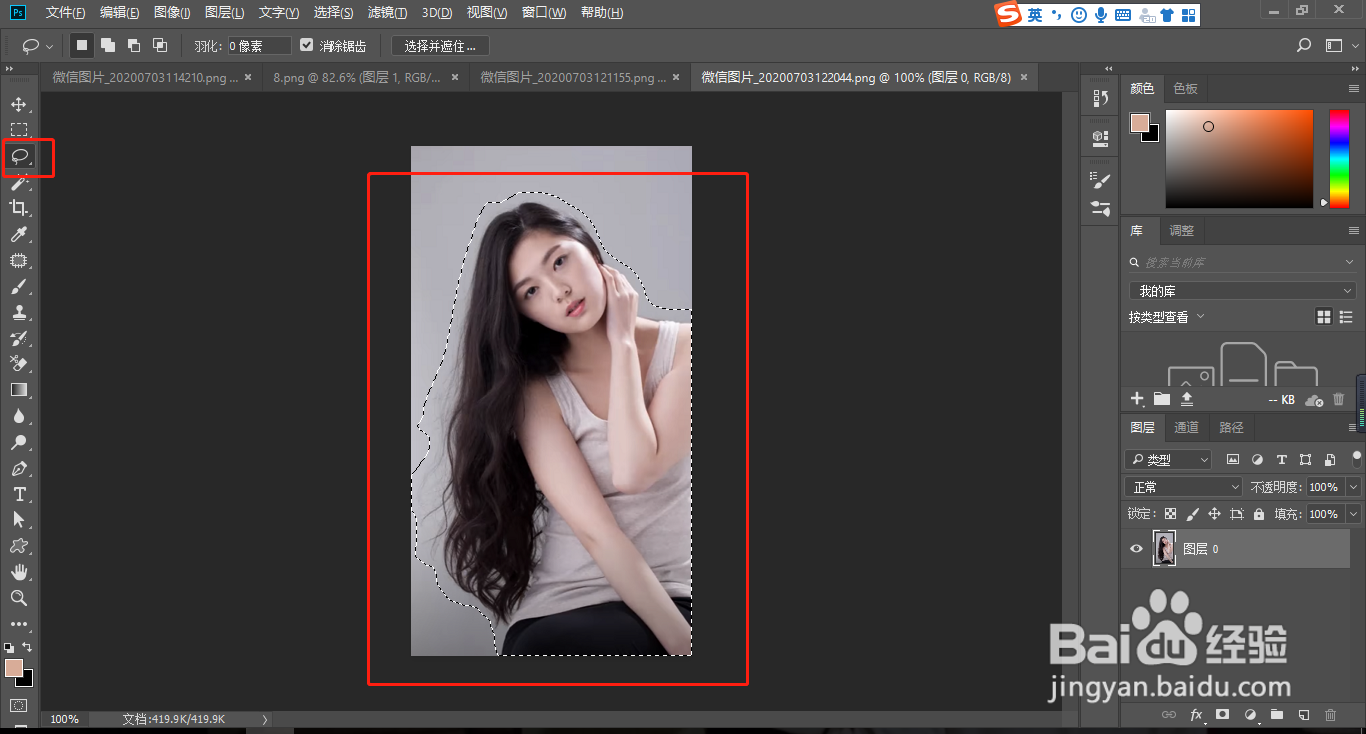Expand the 按类型查看 view options

pyautogui.click(x=1167, y=317)
